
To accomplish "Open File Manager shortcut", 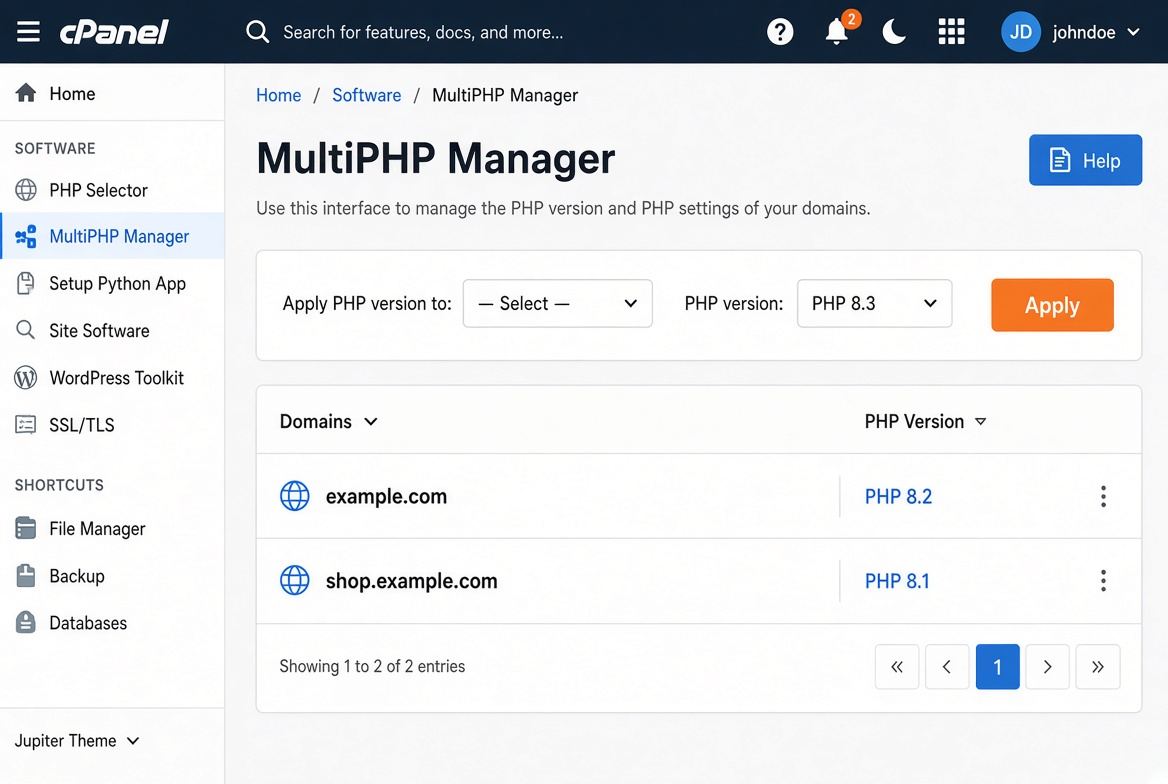I will 112,528.
